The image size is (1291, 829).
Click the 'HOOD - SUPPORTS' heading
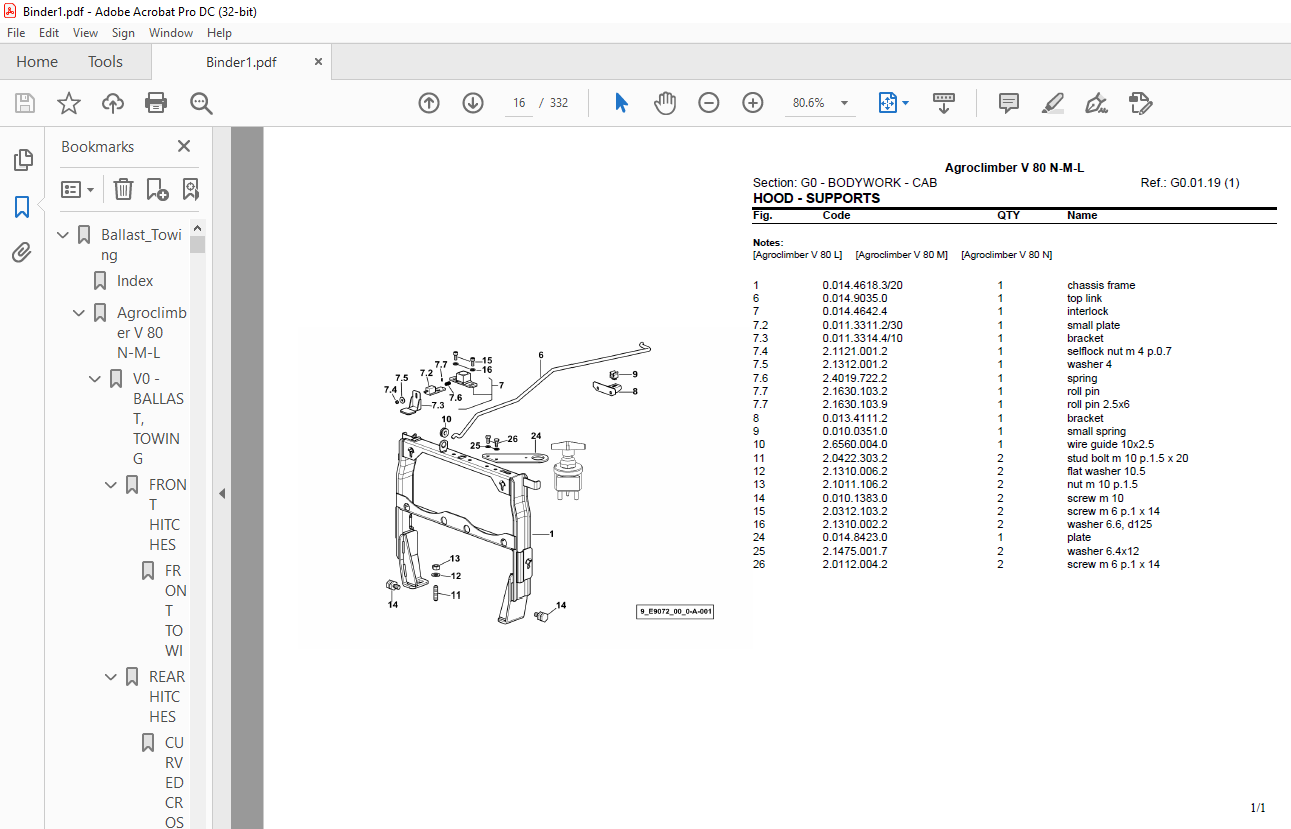pos(816,198)
